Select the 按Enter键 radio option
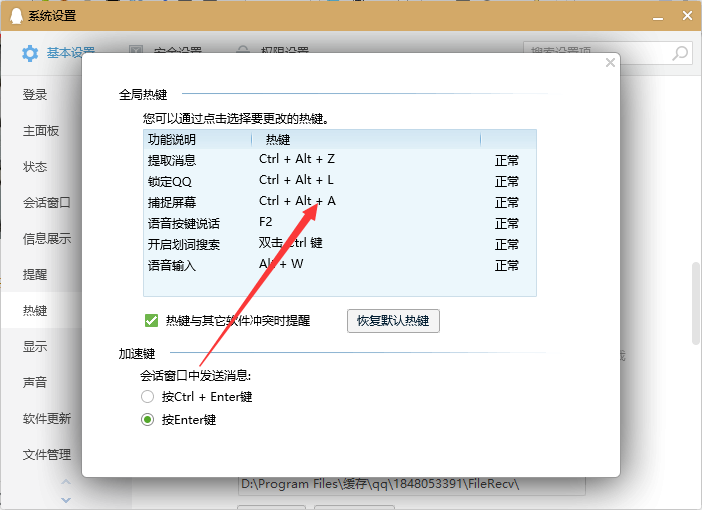Screen dimensions: 702x510 [148, 420]
